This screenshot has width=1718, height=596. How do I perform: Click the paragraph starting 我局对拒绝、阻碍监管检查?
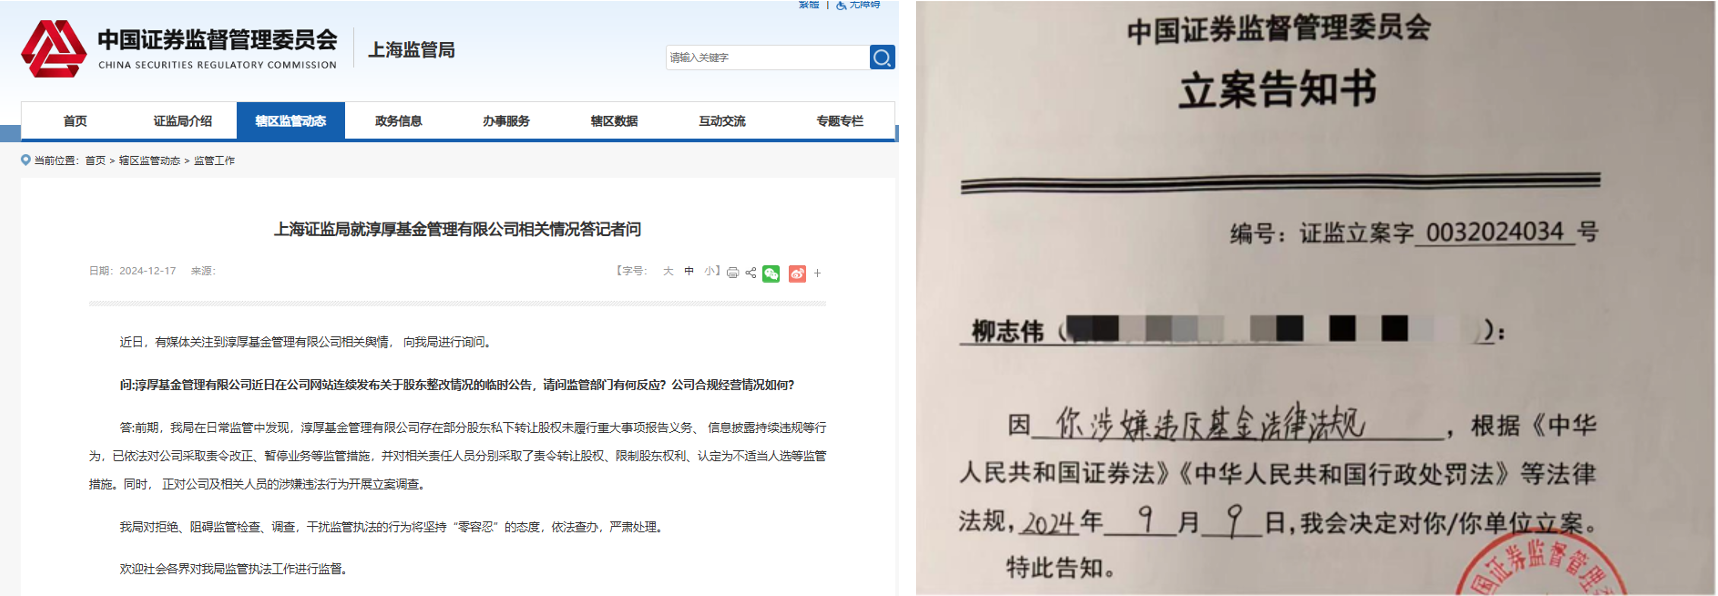(392, 527)
